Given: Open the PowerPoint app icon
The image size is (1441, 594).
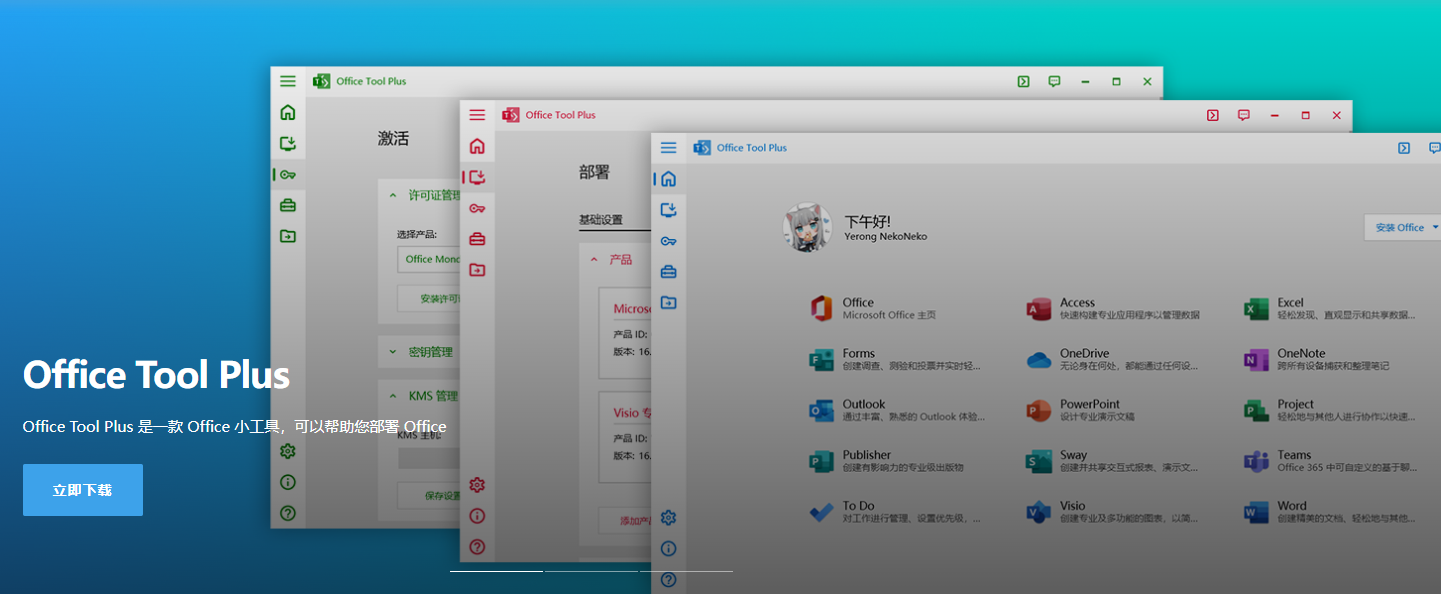Looking at the screenshot, I should tap(1039, 411).
